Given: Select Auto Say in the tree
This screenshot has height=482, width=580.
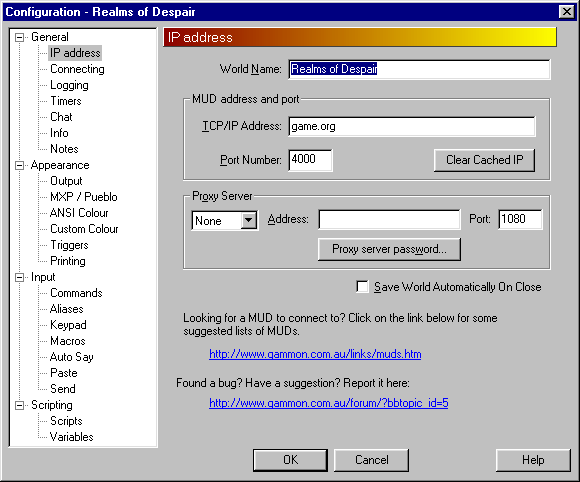Looking at the screenshot, I should pos(72,357).
